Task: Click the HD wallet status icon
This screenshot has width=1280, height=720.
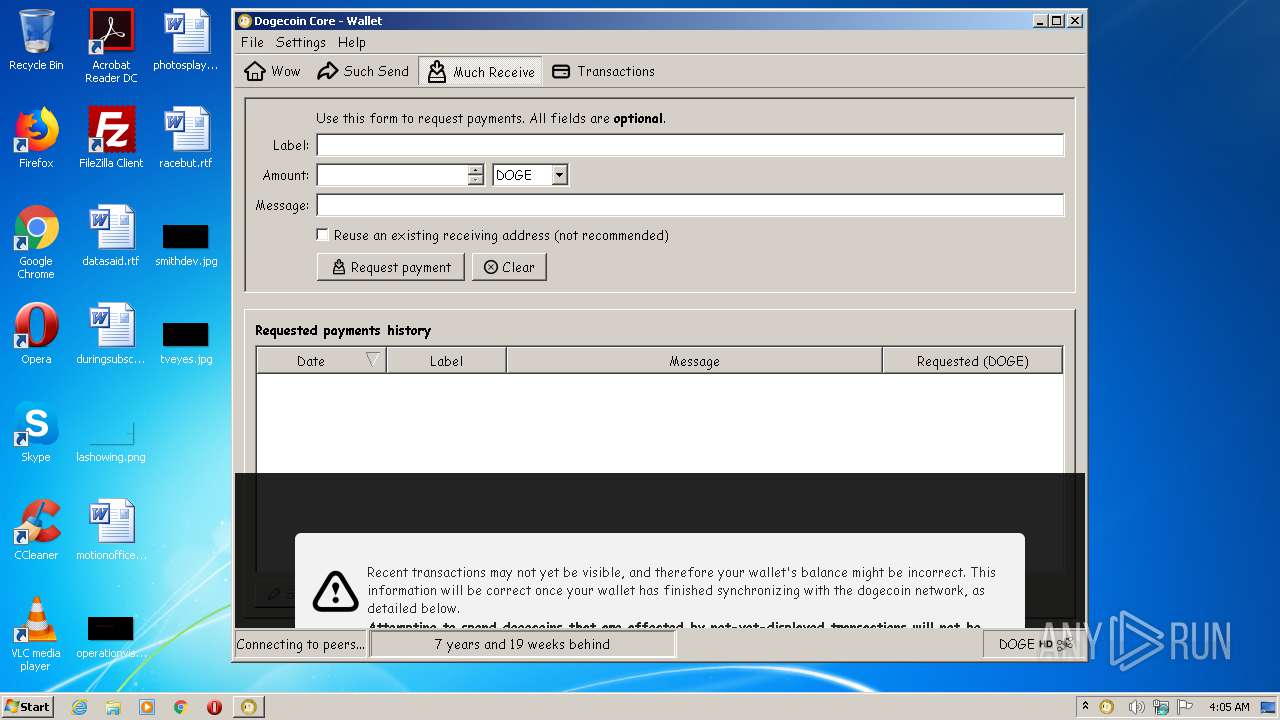Action: (1045, 644)
